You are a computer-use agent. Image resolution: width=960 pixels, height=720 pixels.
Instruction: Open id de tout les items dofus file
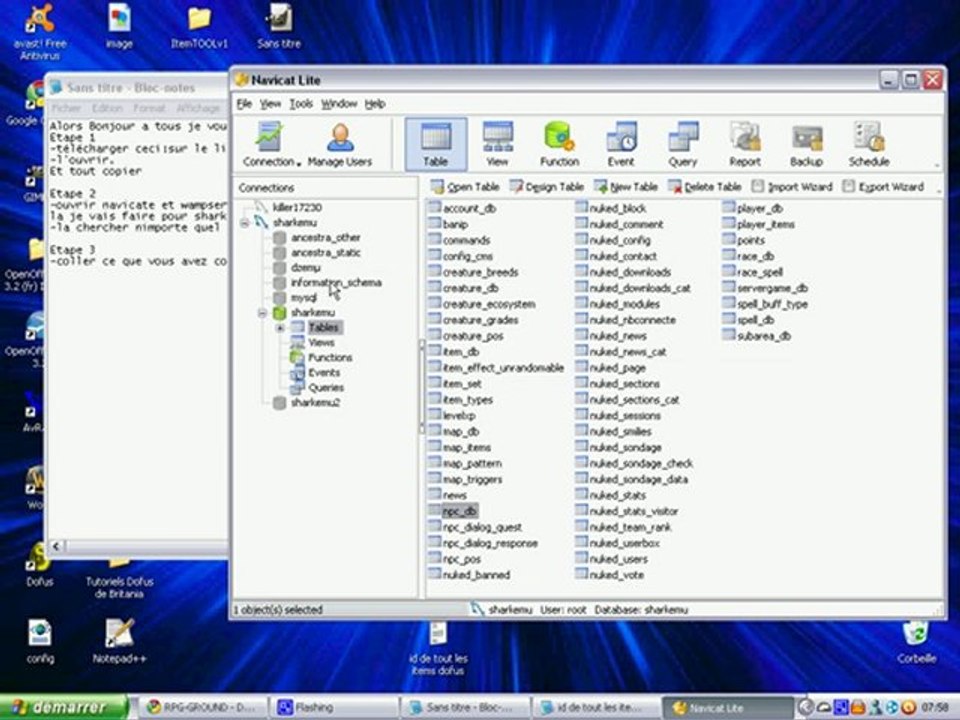[438, 648]
